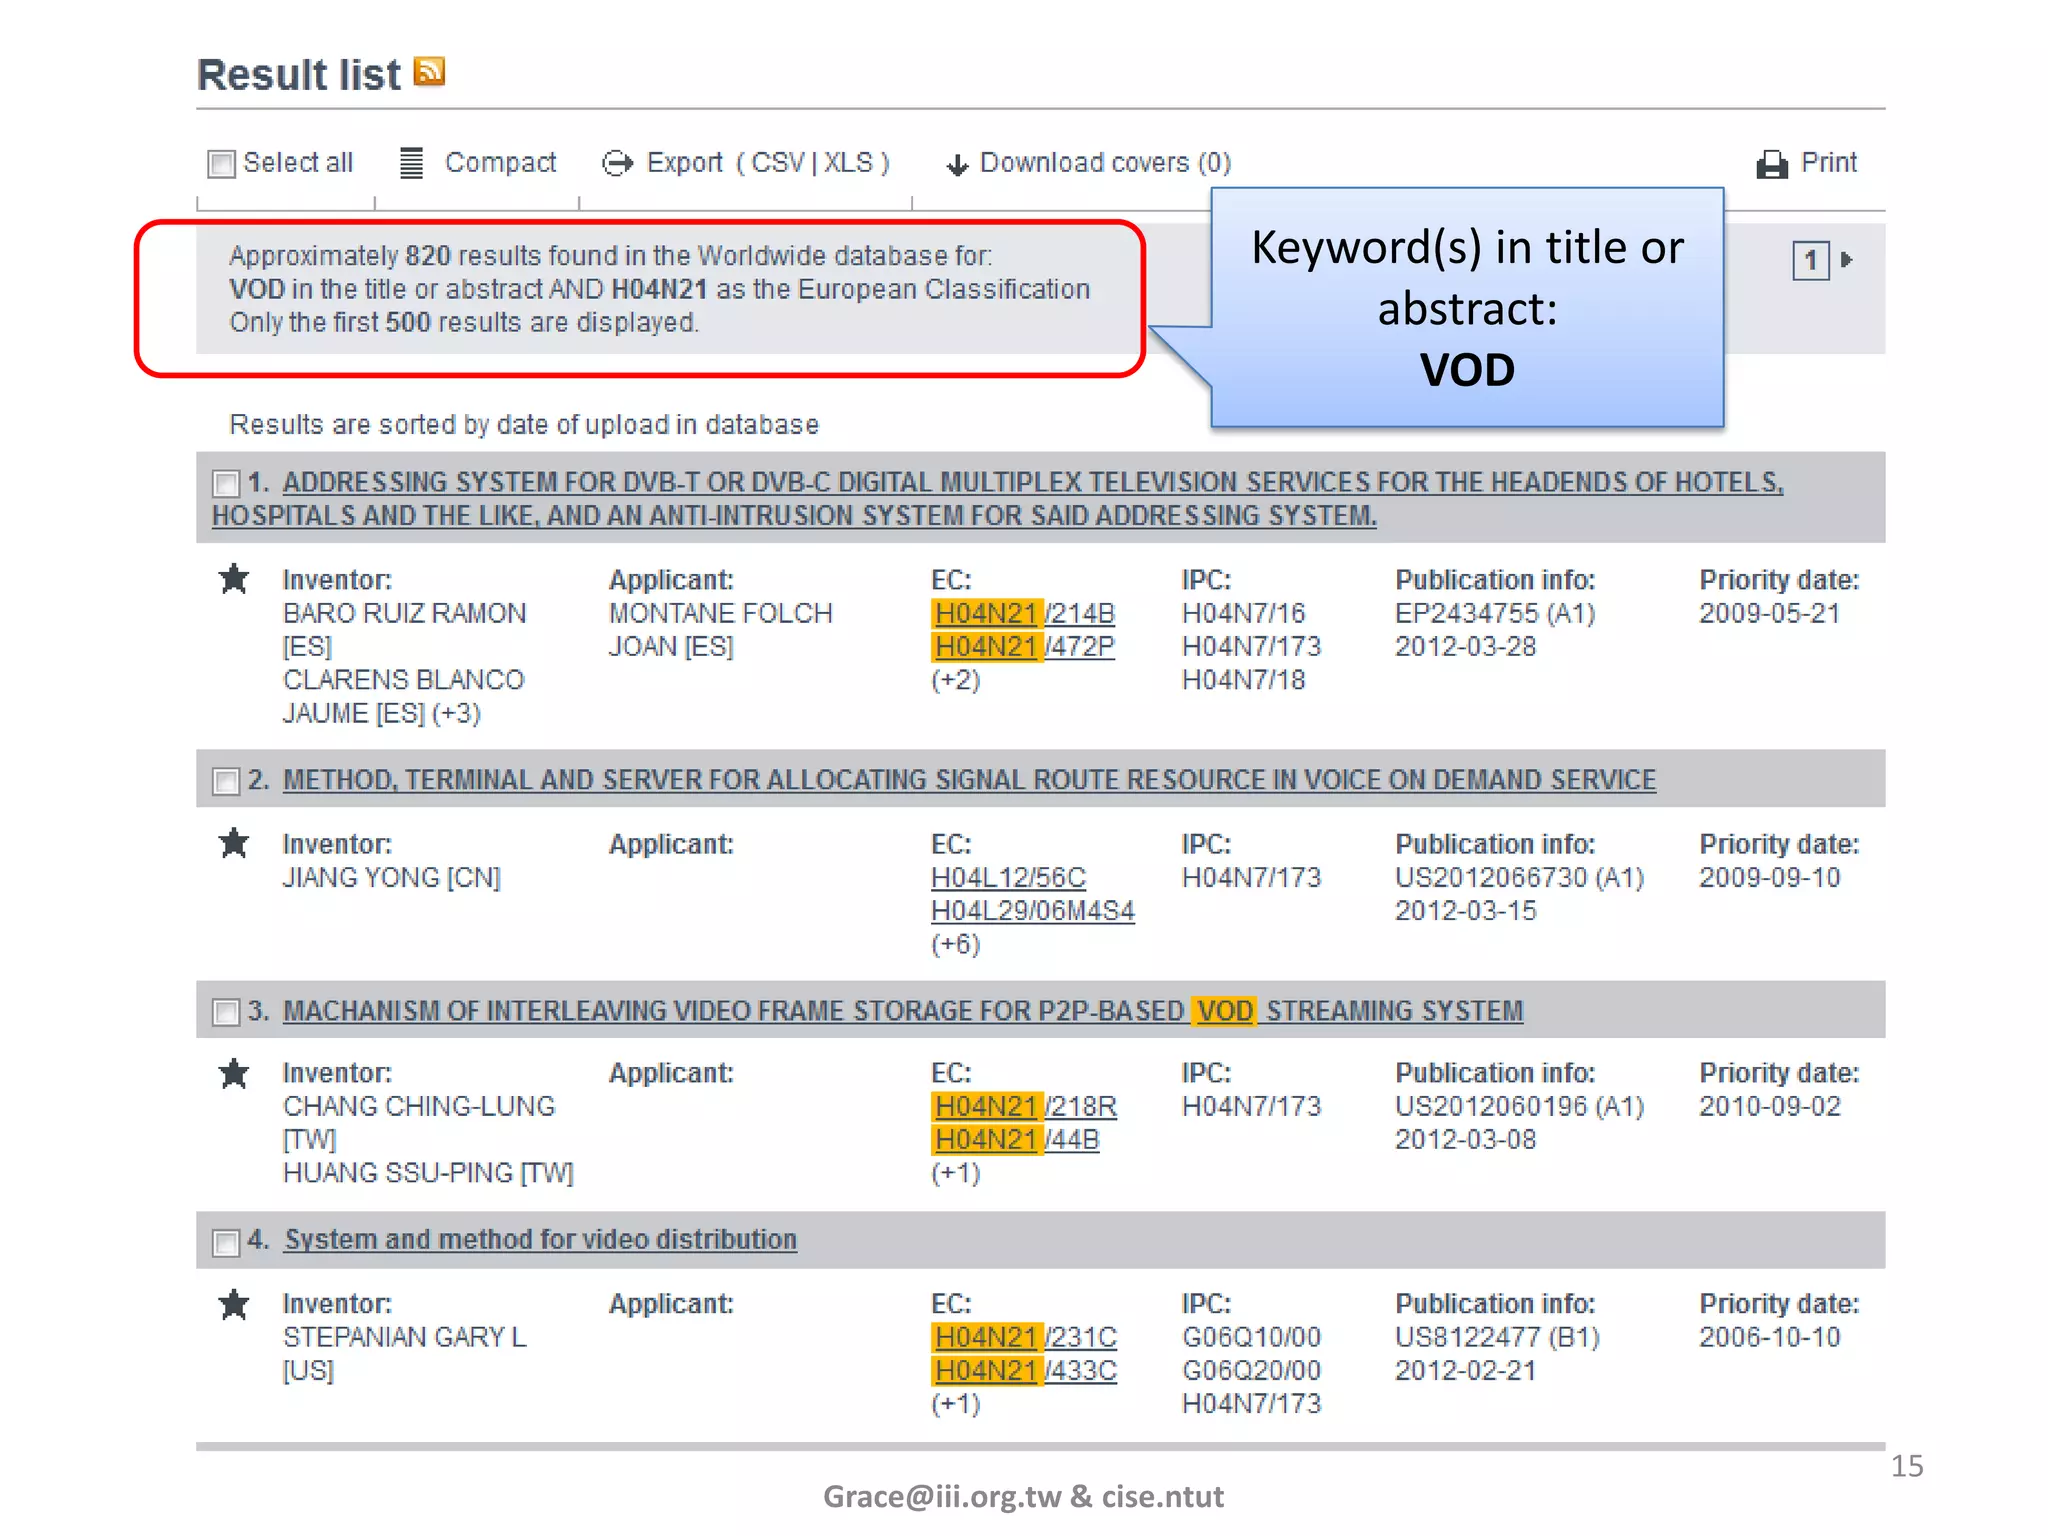Export results as CSV
Viewport: 2048px width, 1536px height.
[x=777, y=162]
